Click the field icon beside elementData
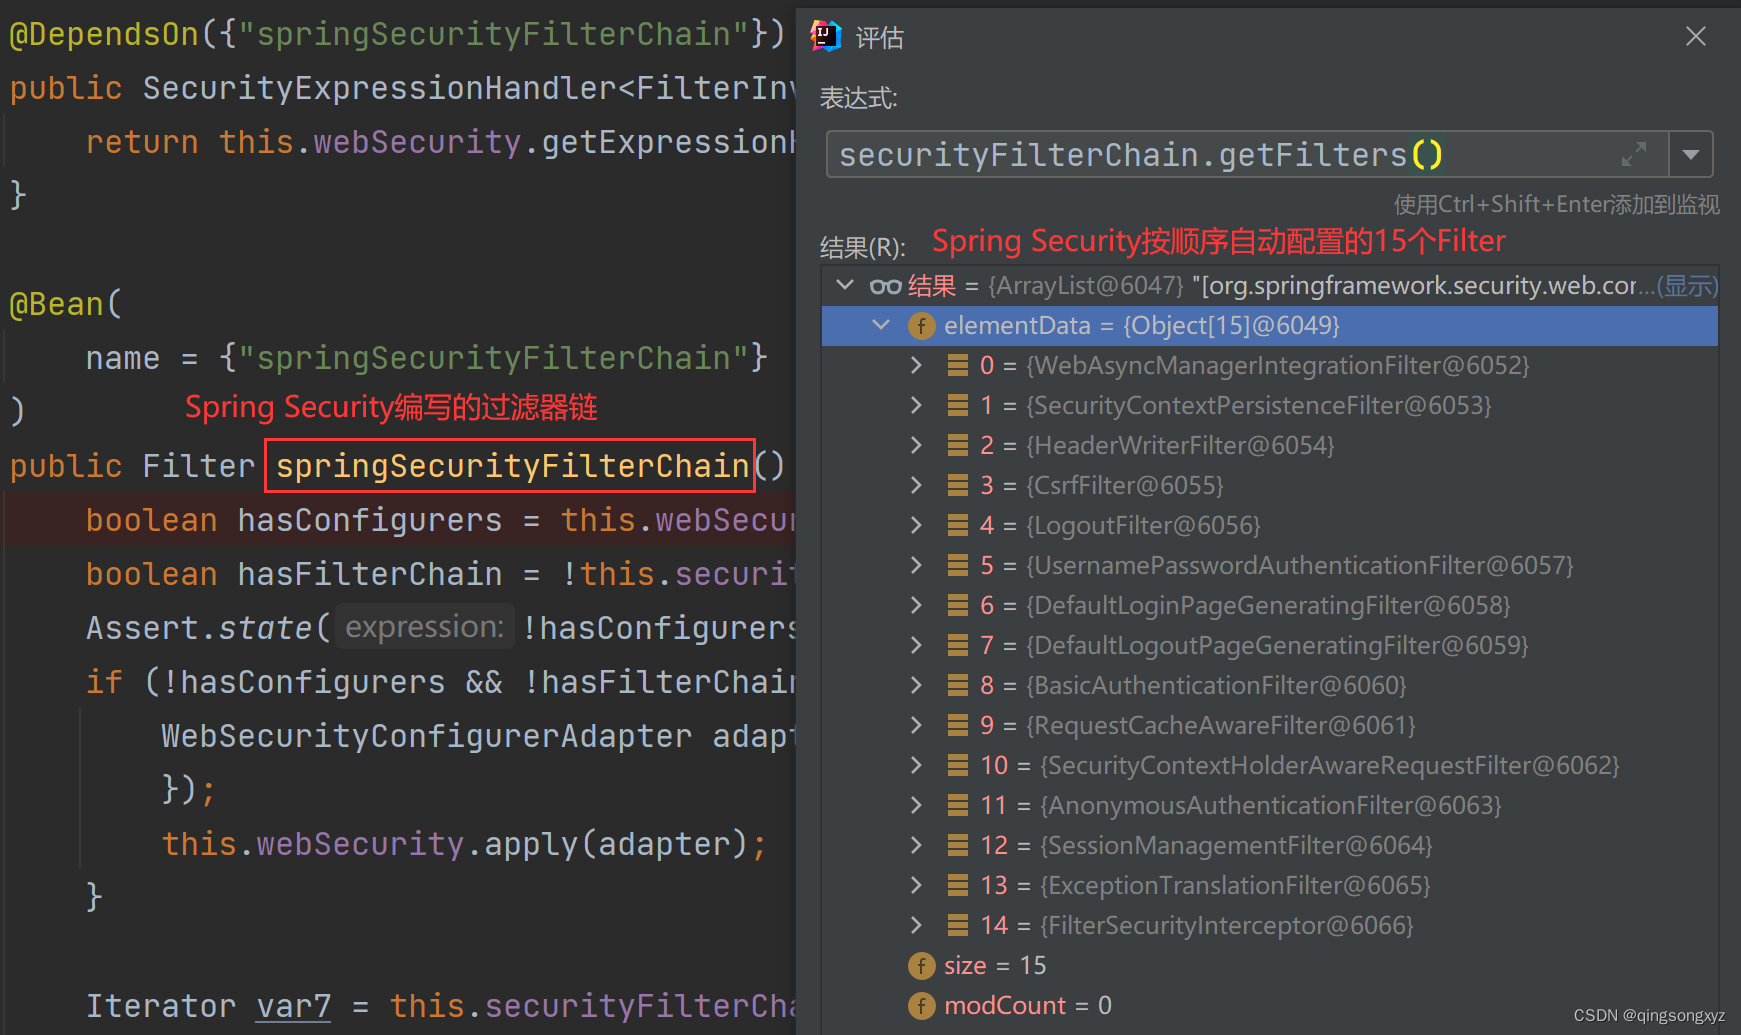The image size is (1741, 1035). tap(921, 326)
